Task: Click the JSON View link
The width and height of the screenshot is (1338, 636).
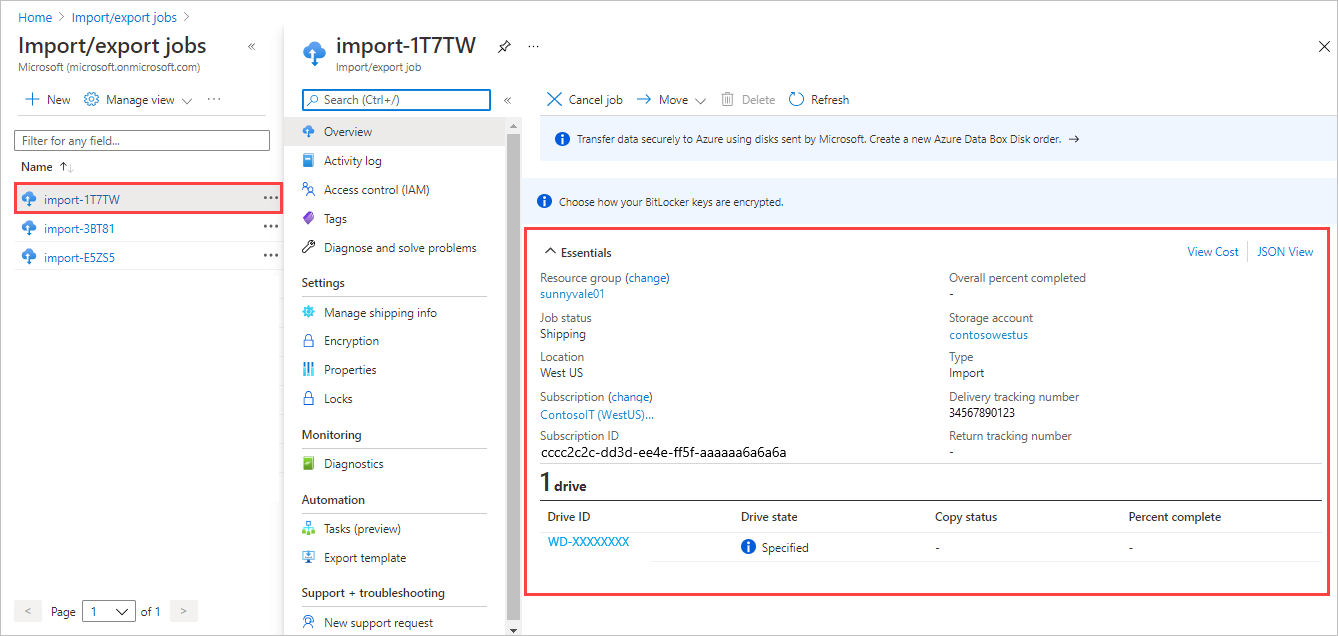Action: [x=1285, y=251]
